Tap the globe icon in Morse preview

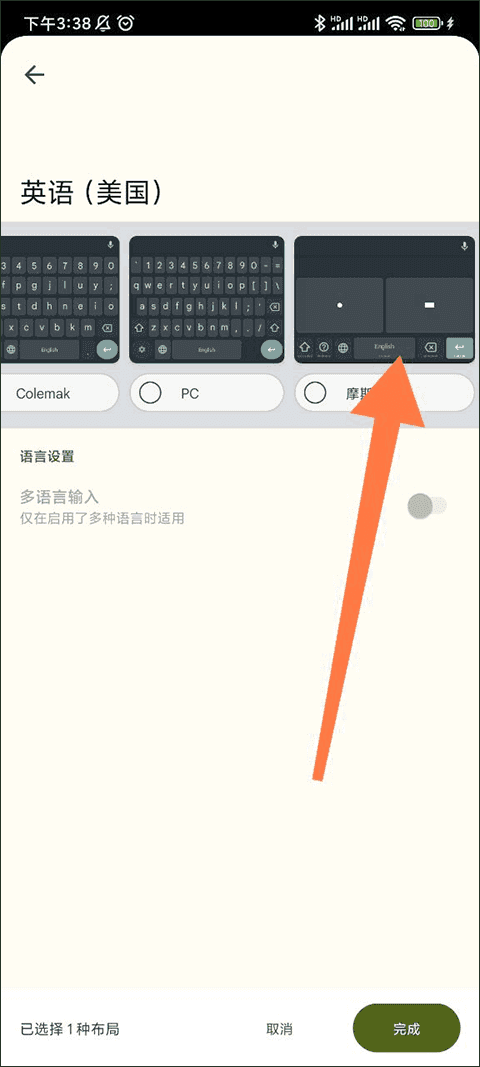[x=343, y=348]
